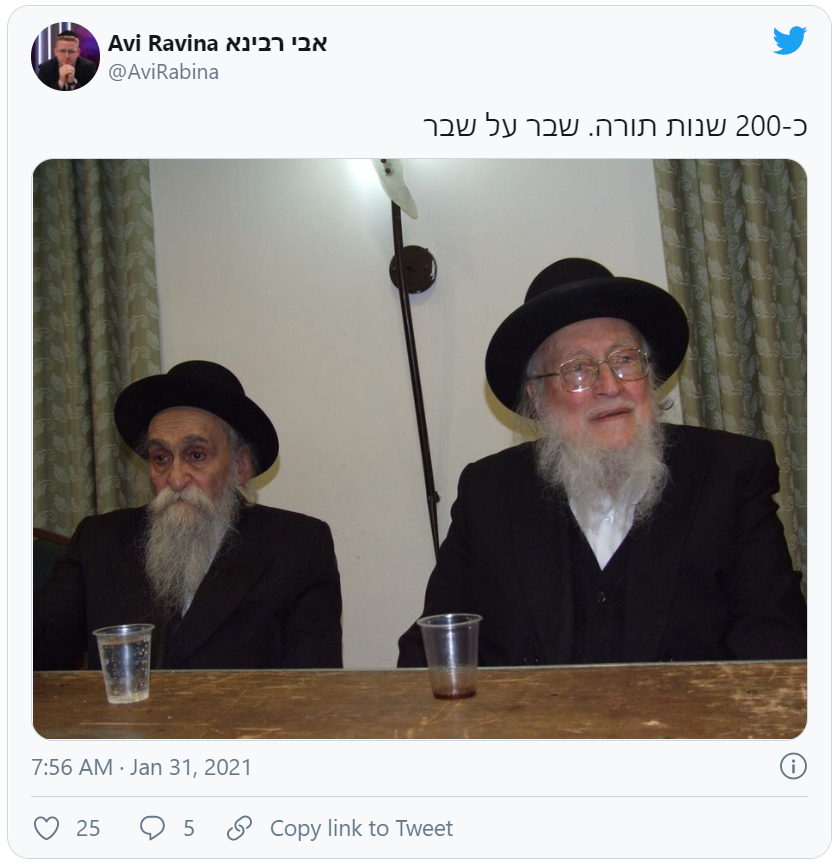840x867 pixels.
Task: Click the wooden table surface in photo
Action: (420, 703)
